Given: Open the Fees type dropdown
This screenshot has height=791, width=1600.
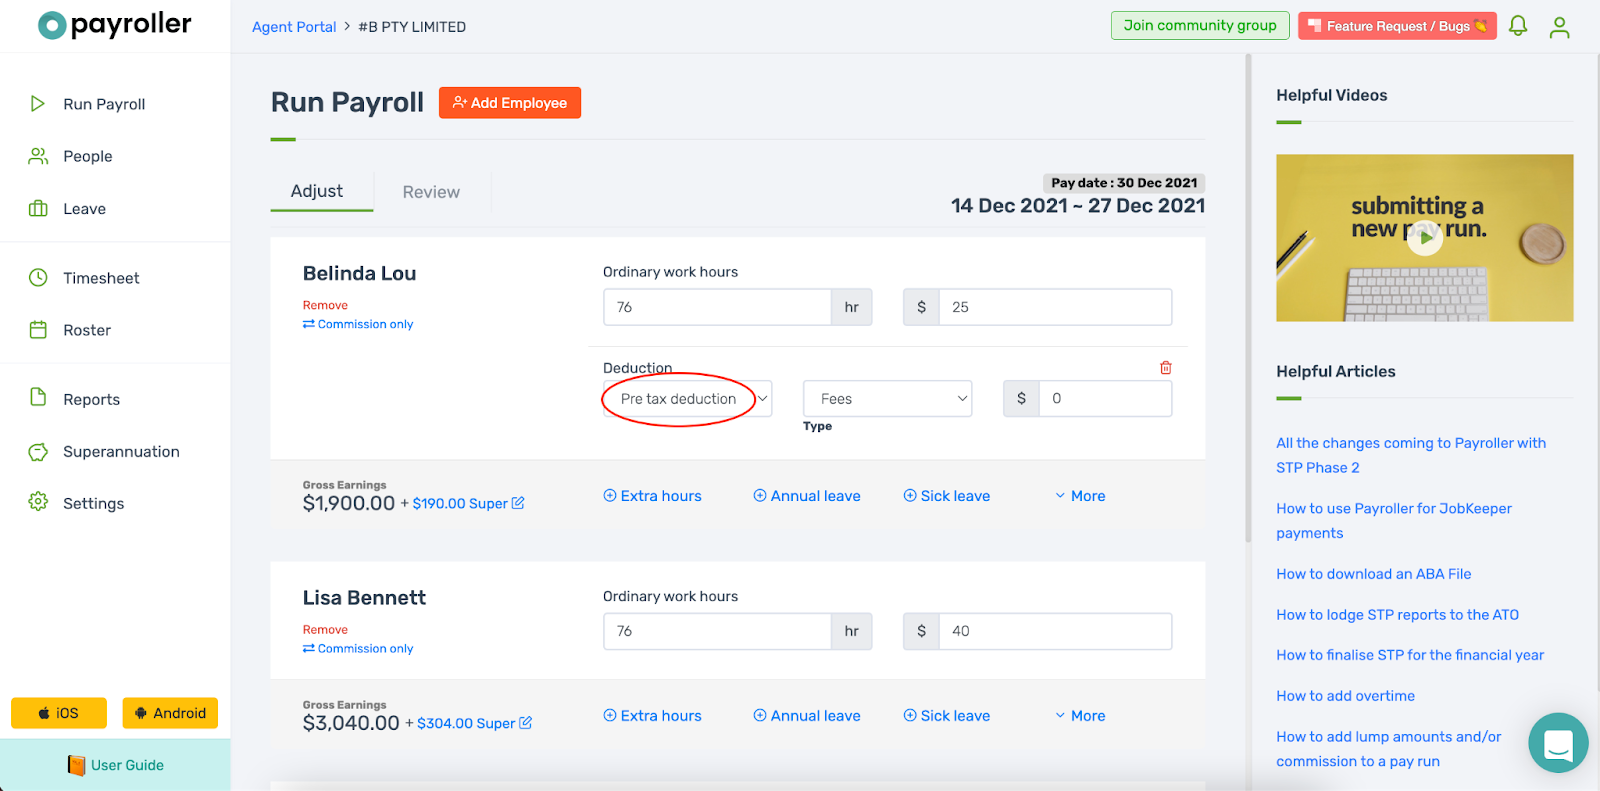Looking at the screenshot, I should [x=887, y=399].
